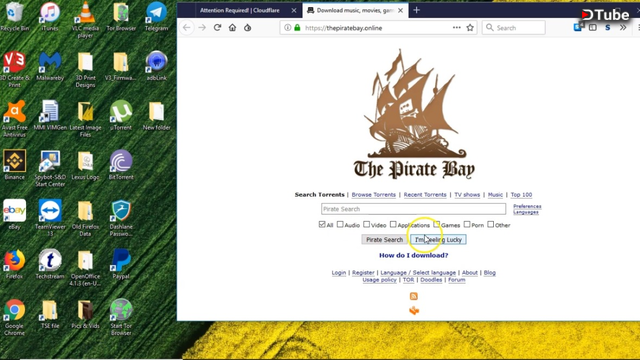This screenshot has height=360, width=640.
Task: Open 3D Create & Print shortcut
Action: (14, 69)
